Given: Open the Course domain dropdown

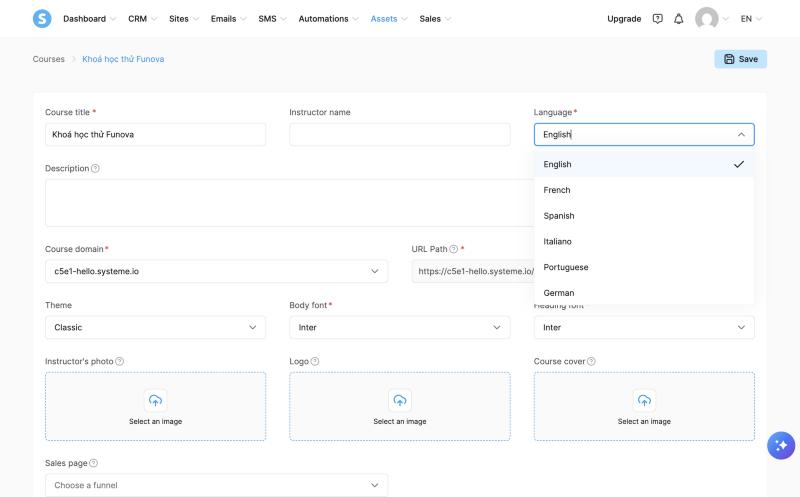Looking at the screenshot, I should tap(216, 271).
